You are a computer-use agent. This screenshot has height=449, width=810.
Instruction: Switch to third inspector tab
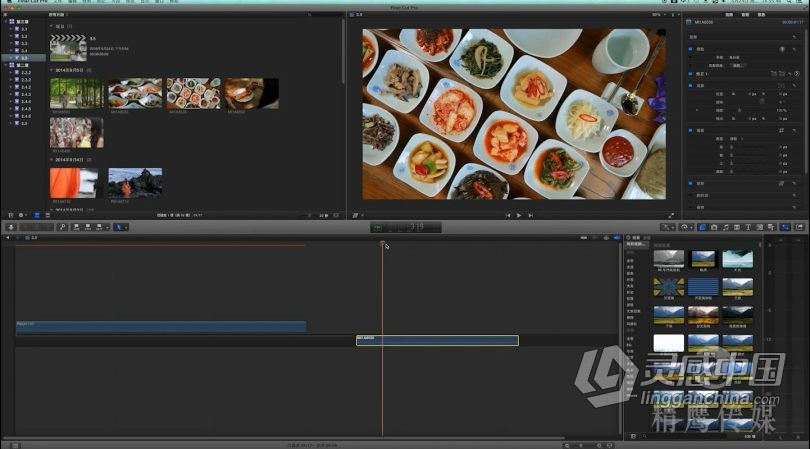[761, 15]
